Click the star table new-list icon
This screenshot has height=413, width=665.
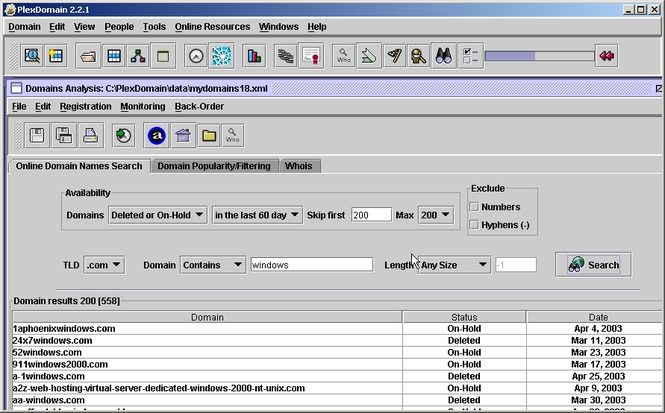(x=56, y=56)
